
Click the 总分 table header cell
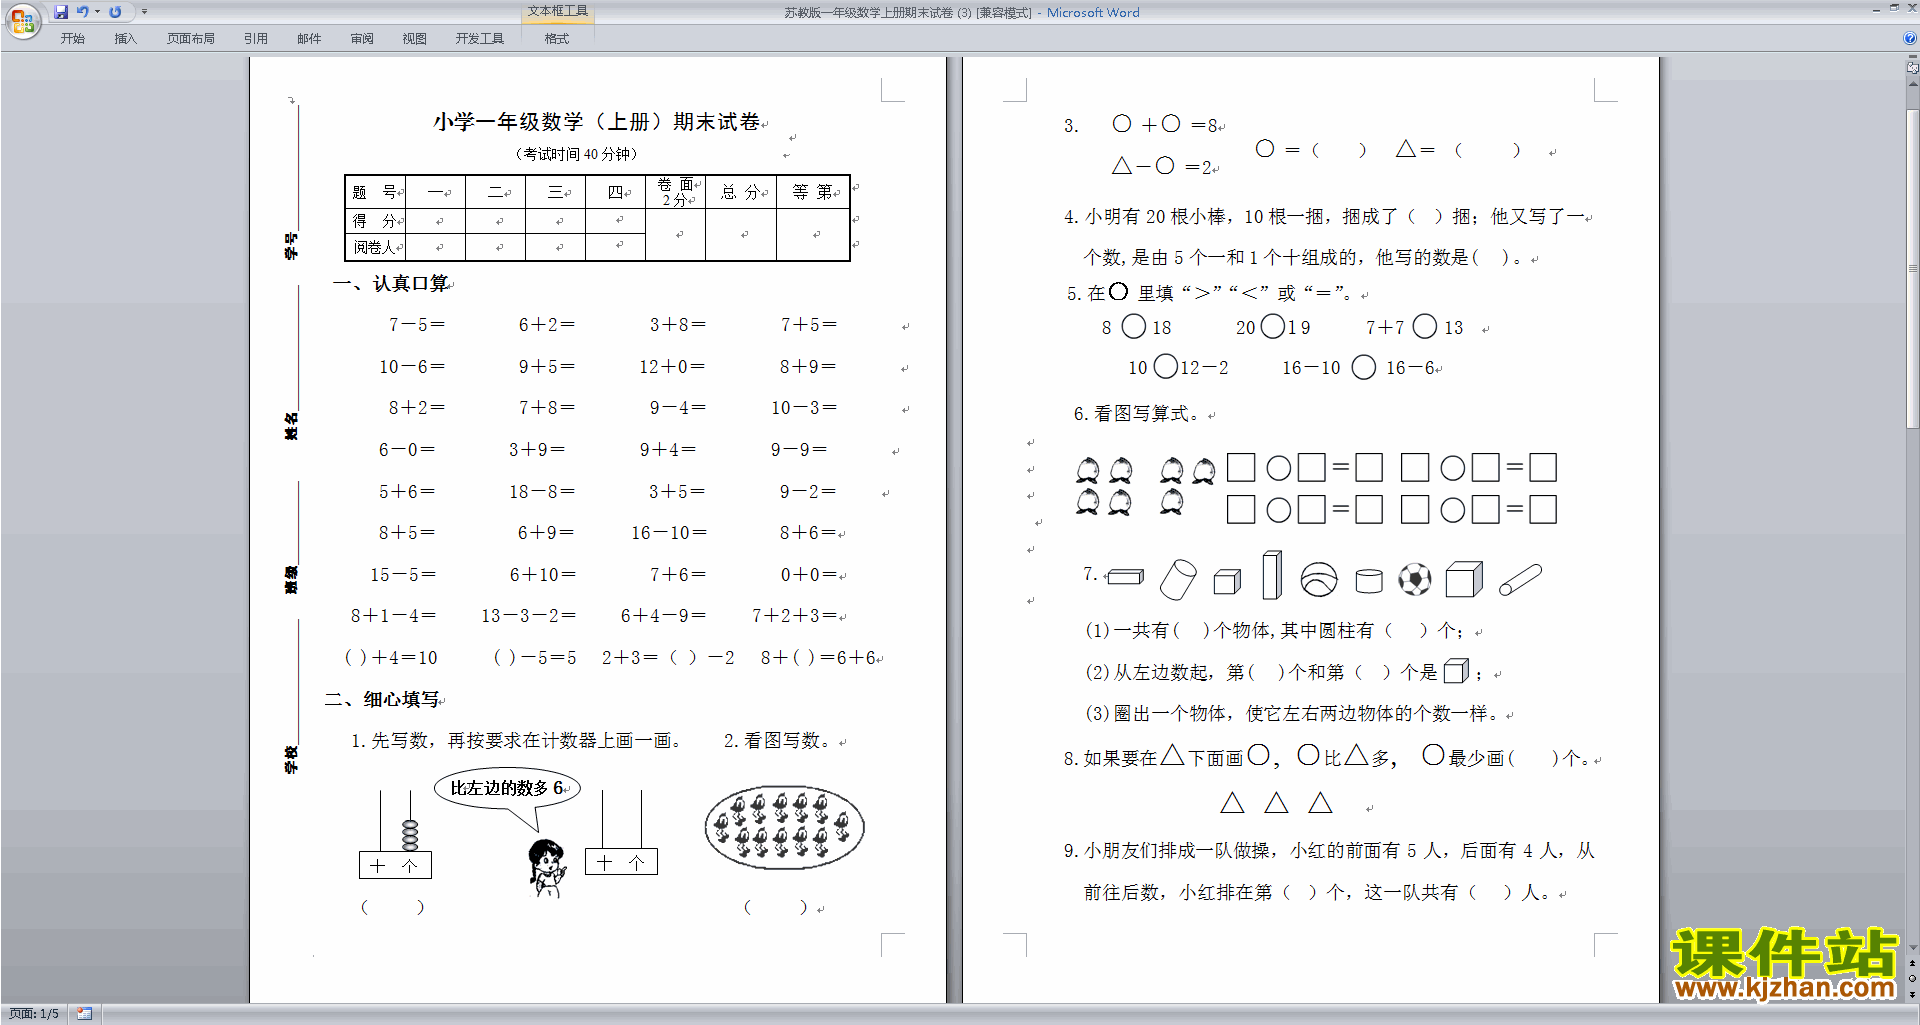click(x=741, y=192)
